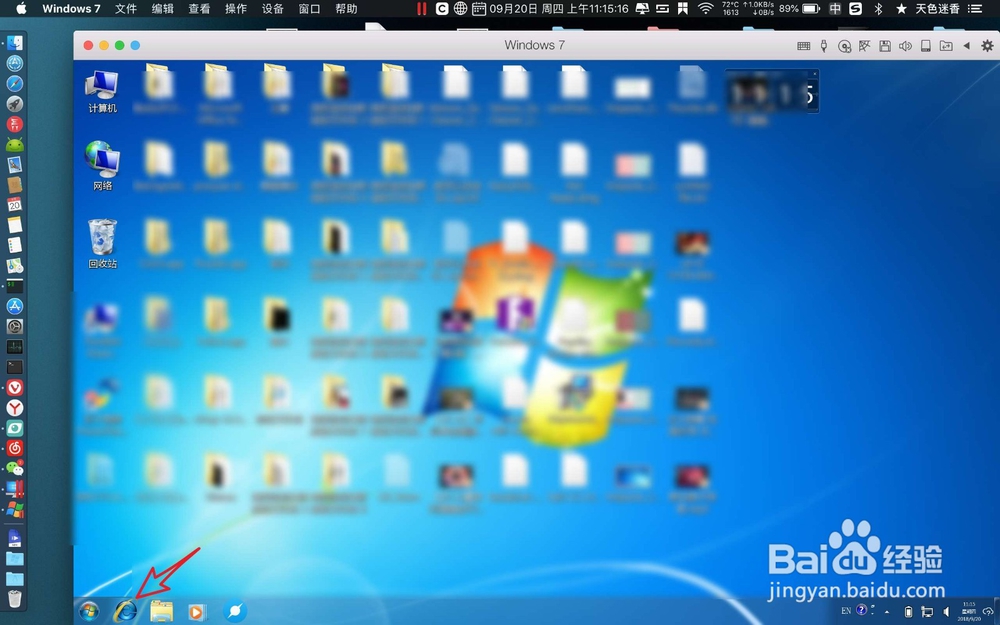Open the 窗口 menu

pyautogui.click(x=309, y=9)
